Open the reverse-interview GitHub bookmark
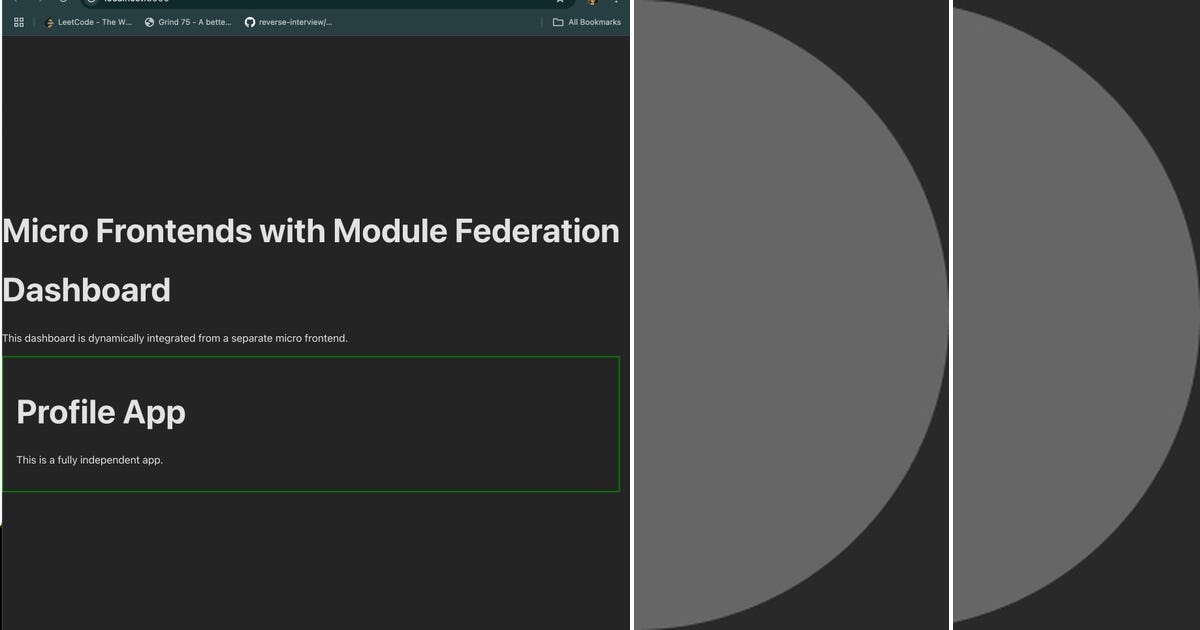Screen dimensions: 1200x630 [x=293, y=21]
